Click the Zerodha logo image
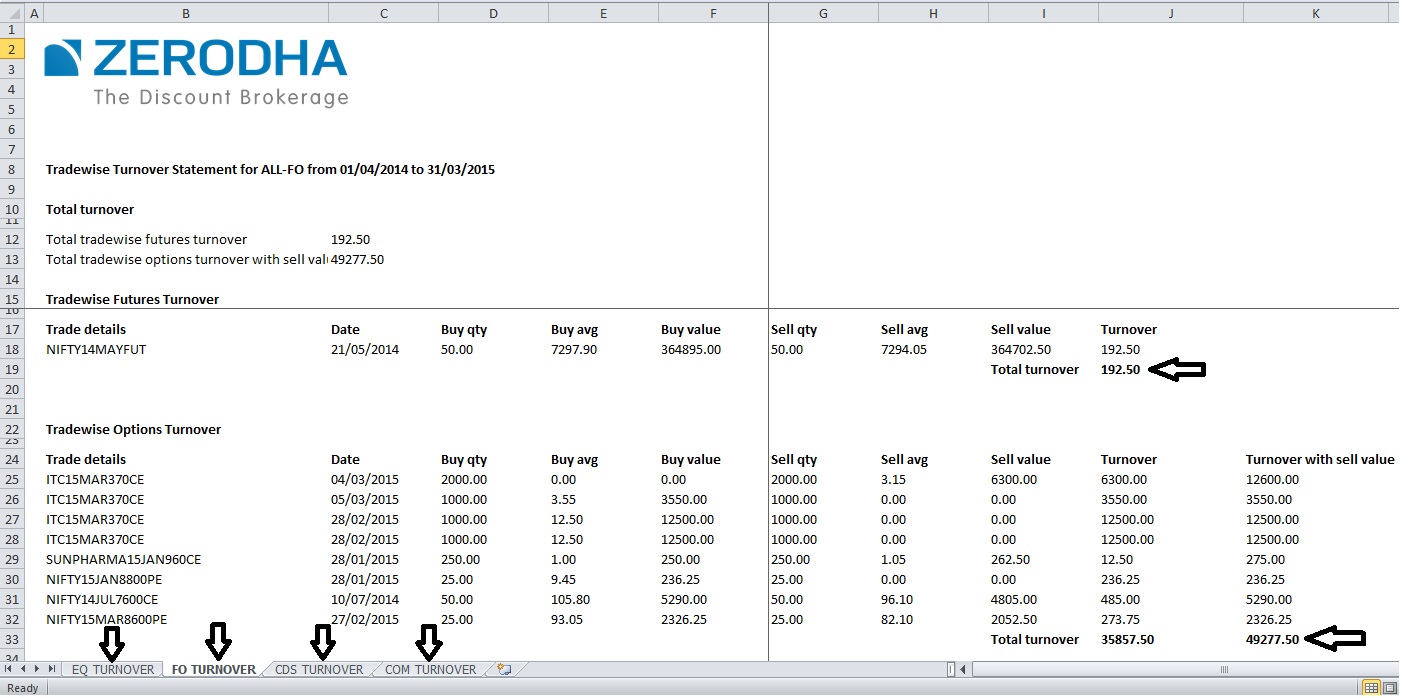This screenshot has height=698, width=1408. 196,72
